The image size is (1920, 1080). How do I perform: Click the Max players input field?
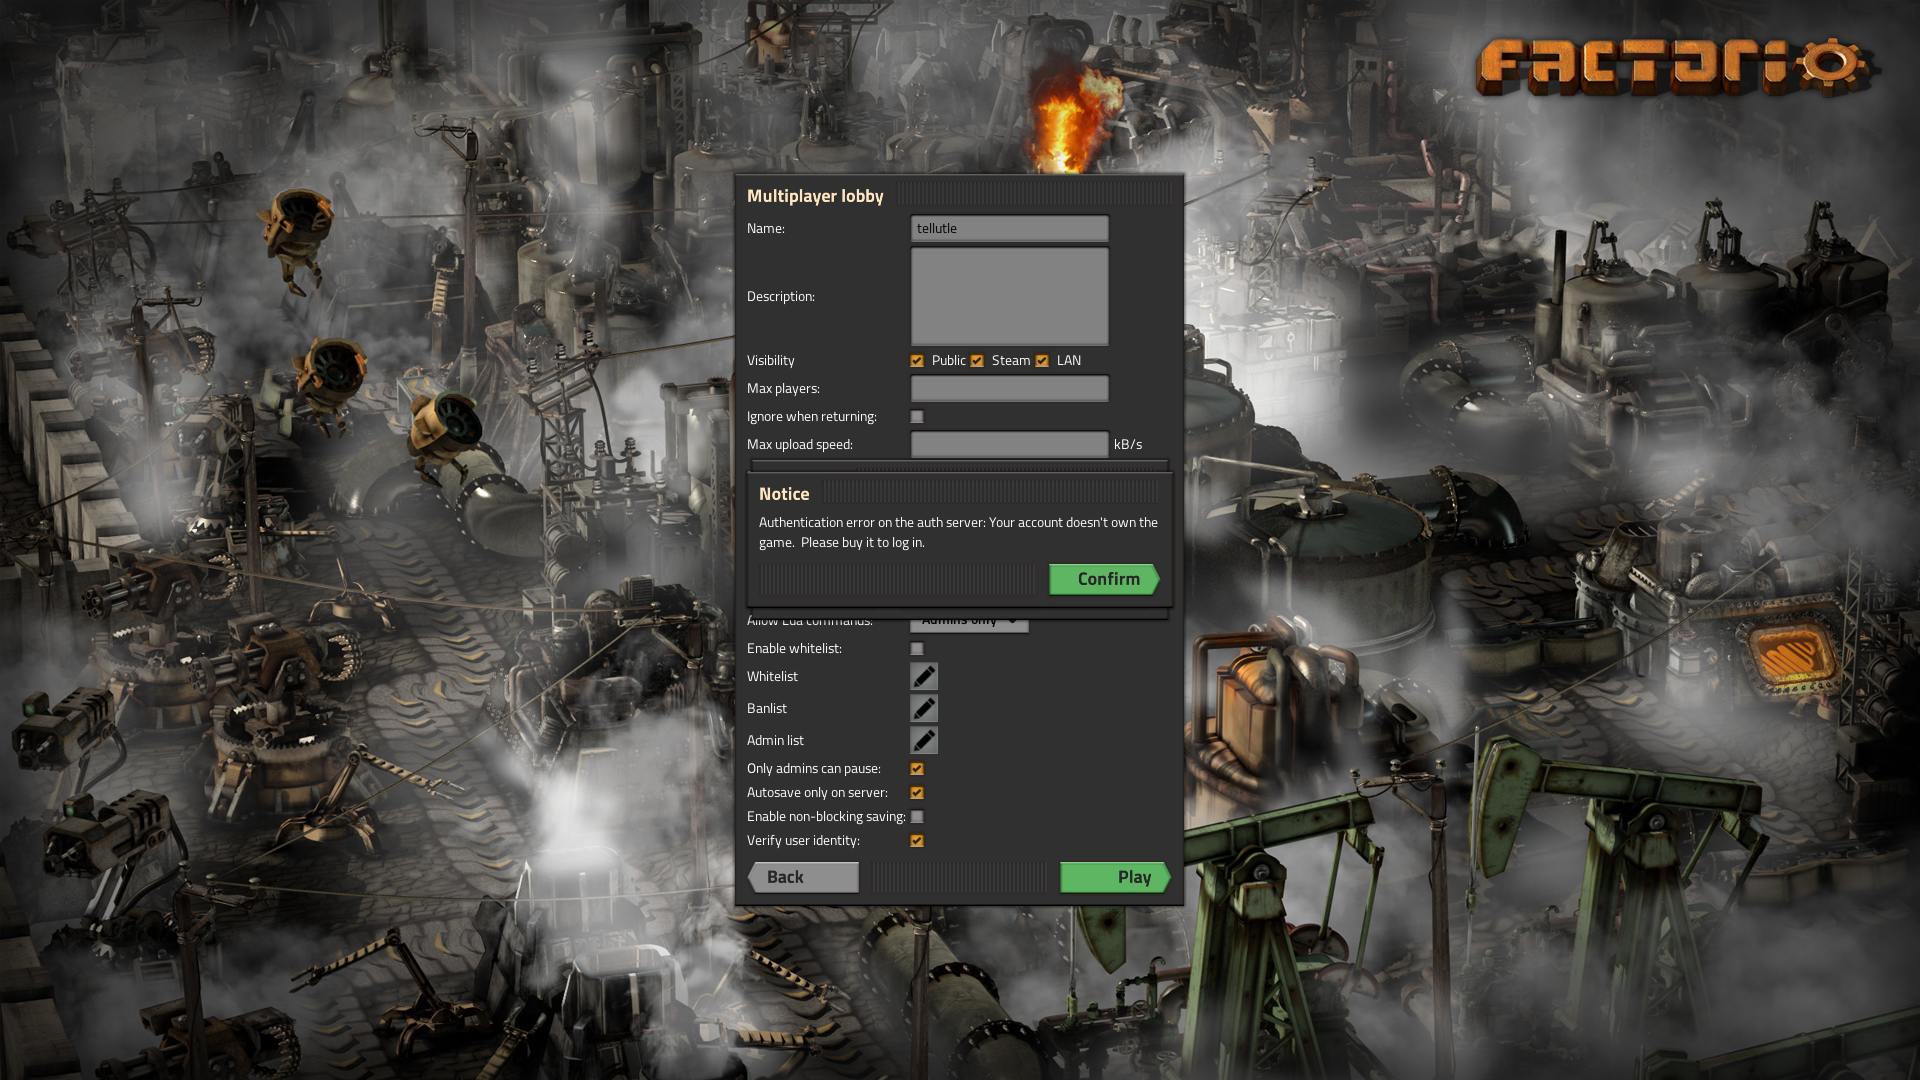[1009, 388]
